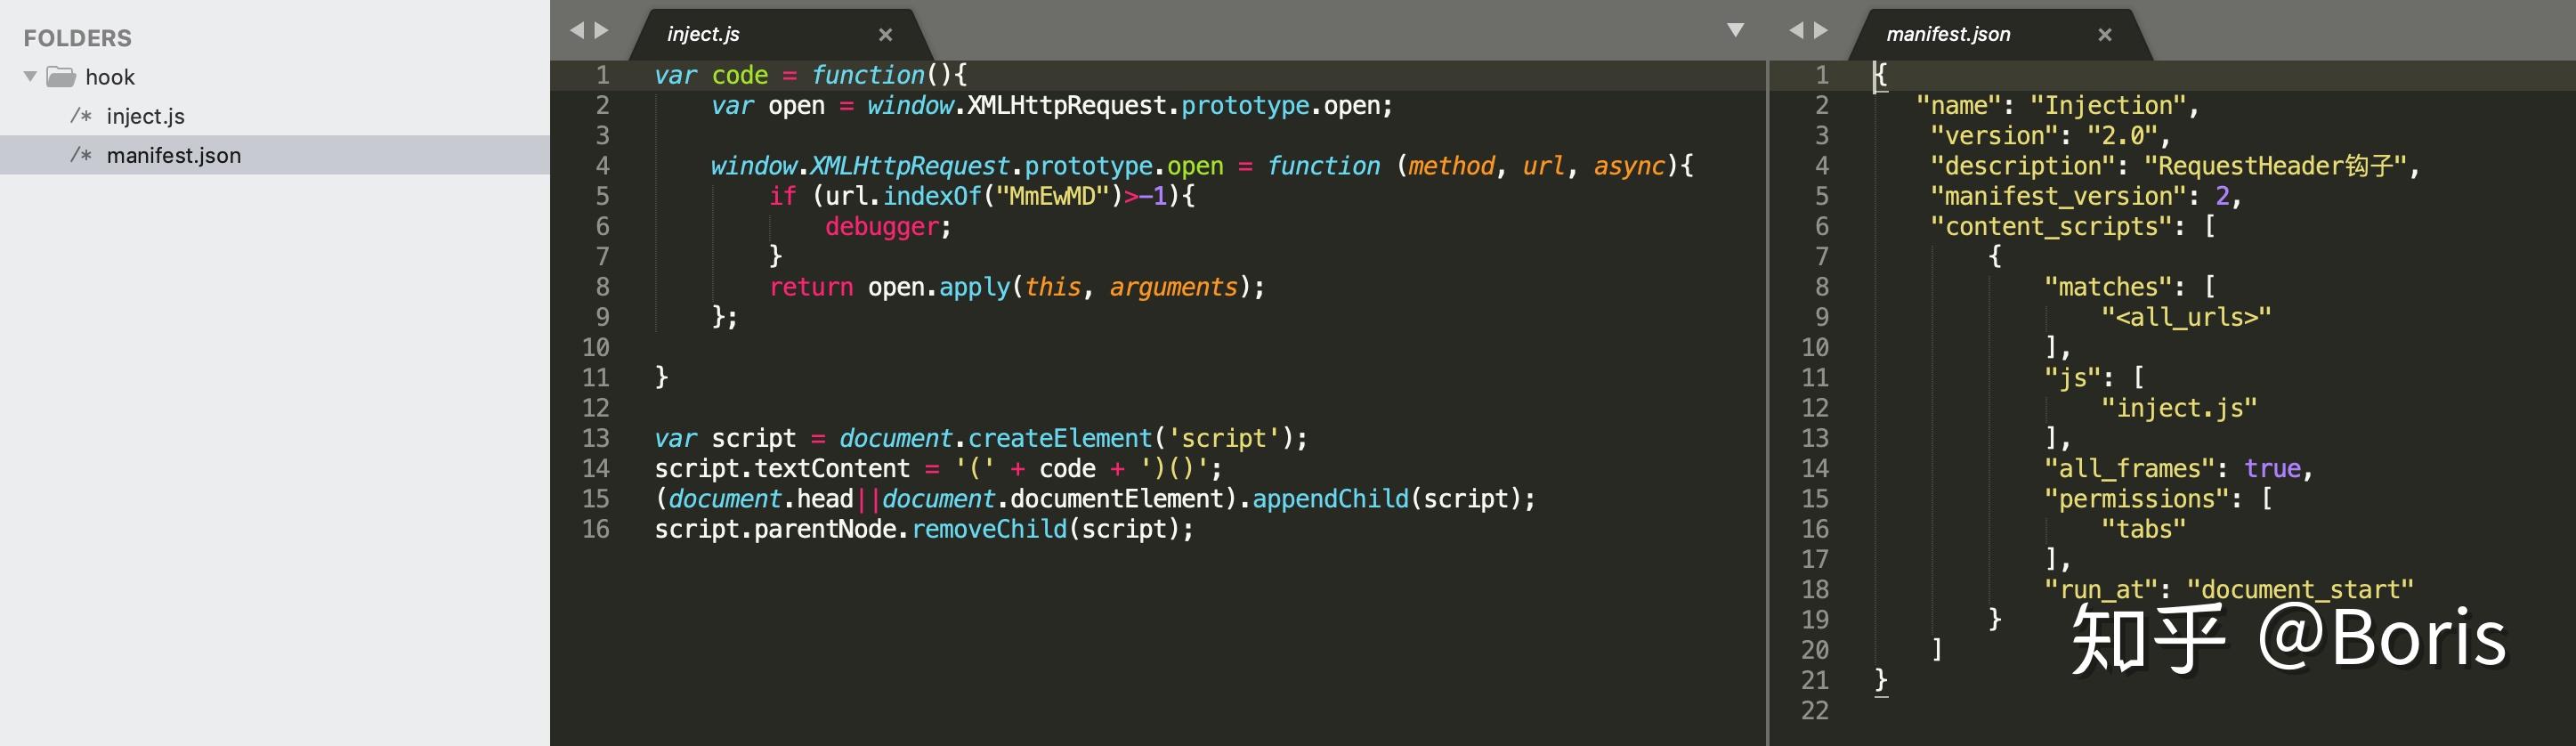Click the file-type icon beside sidebar inject.js
Screen dimensions: 2576x746
coord(81,116)
